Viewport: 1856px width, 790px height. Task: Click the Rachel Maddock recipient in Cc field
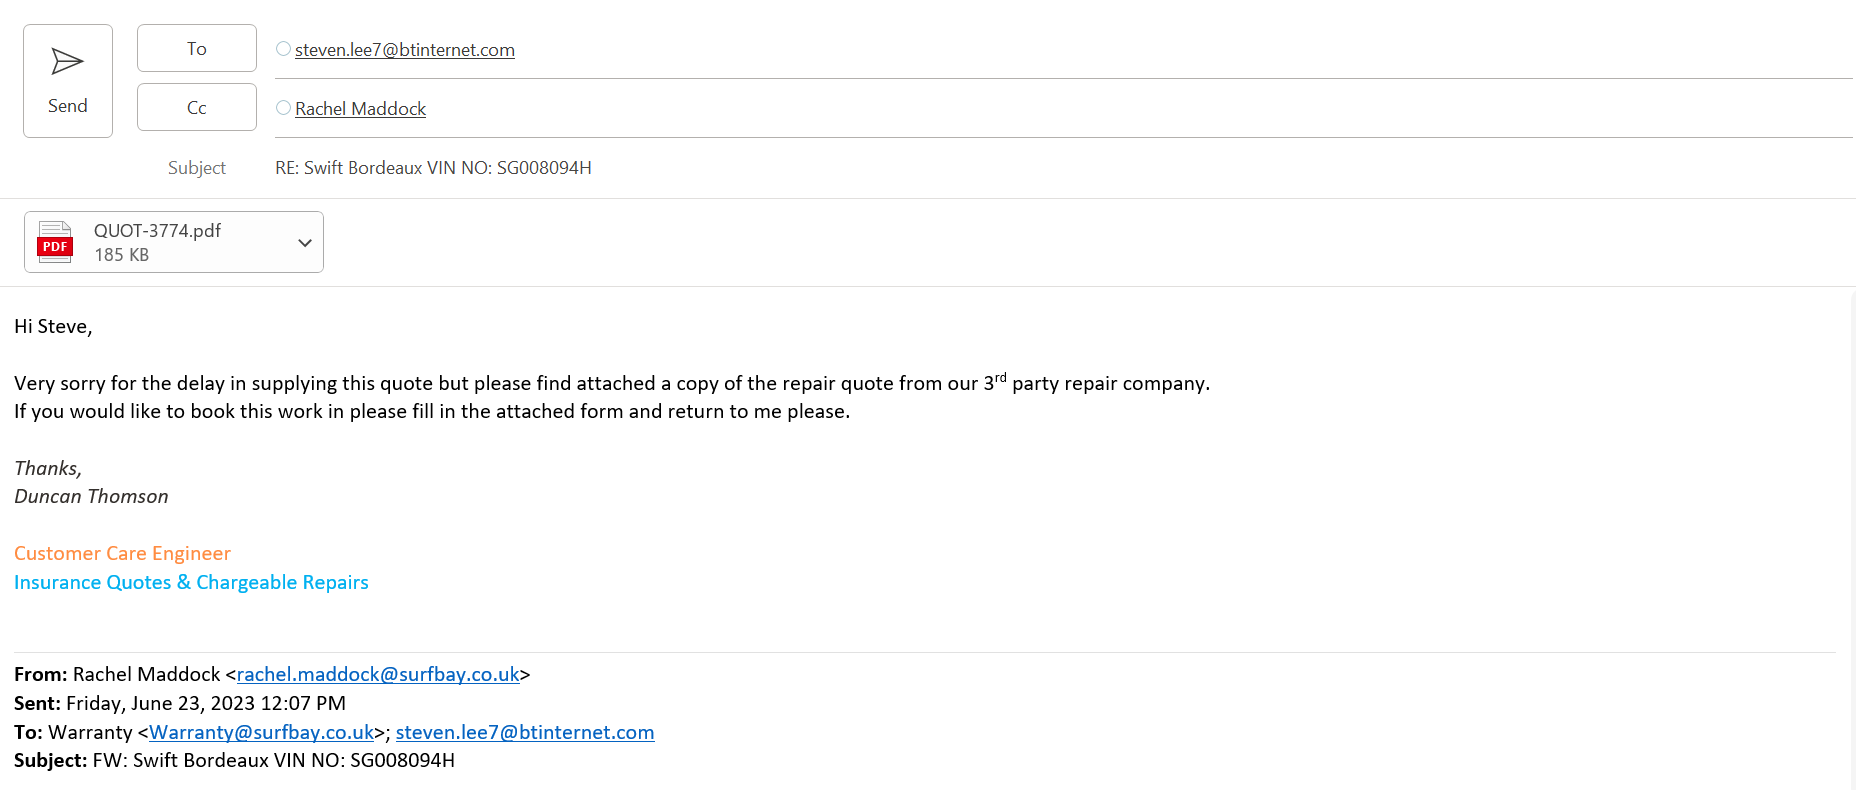pos(360,109)
